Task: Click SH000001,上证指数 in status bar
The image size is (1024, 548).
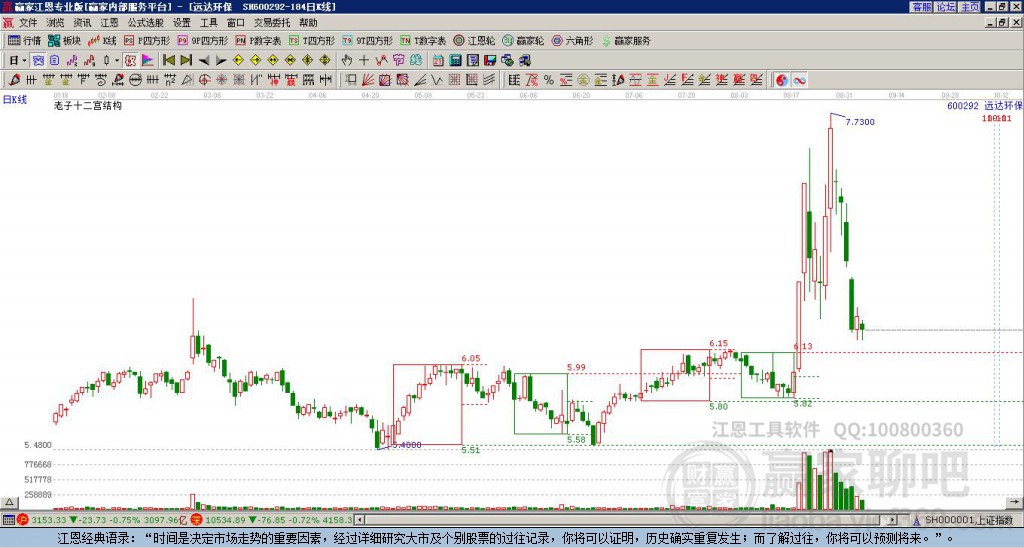Action: (967, 520)
